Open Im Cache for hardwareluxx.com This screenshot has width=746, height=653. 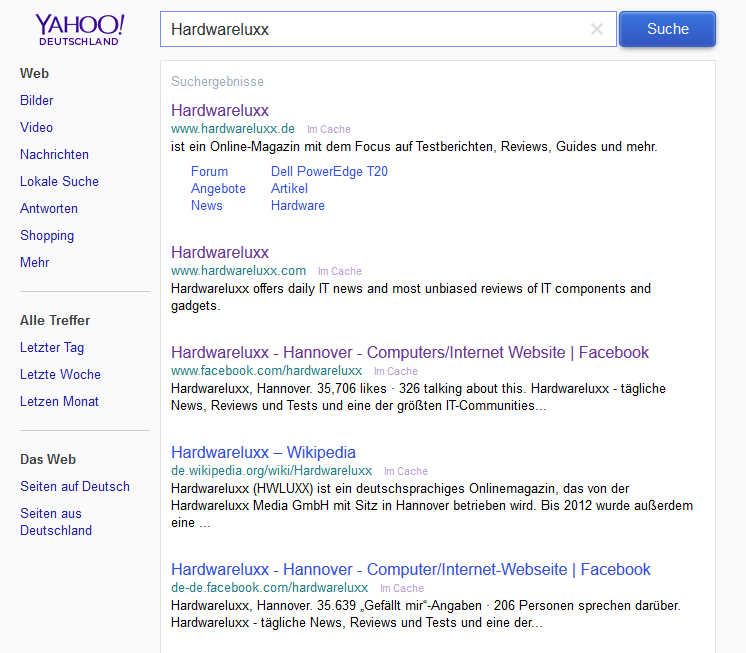click(x=340, y=272)
